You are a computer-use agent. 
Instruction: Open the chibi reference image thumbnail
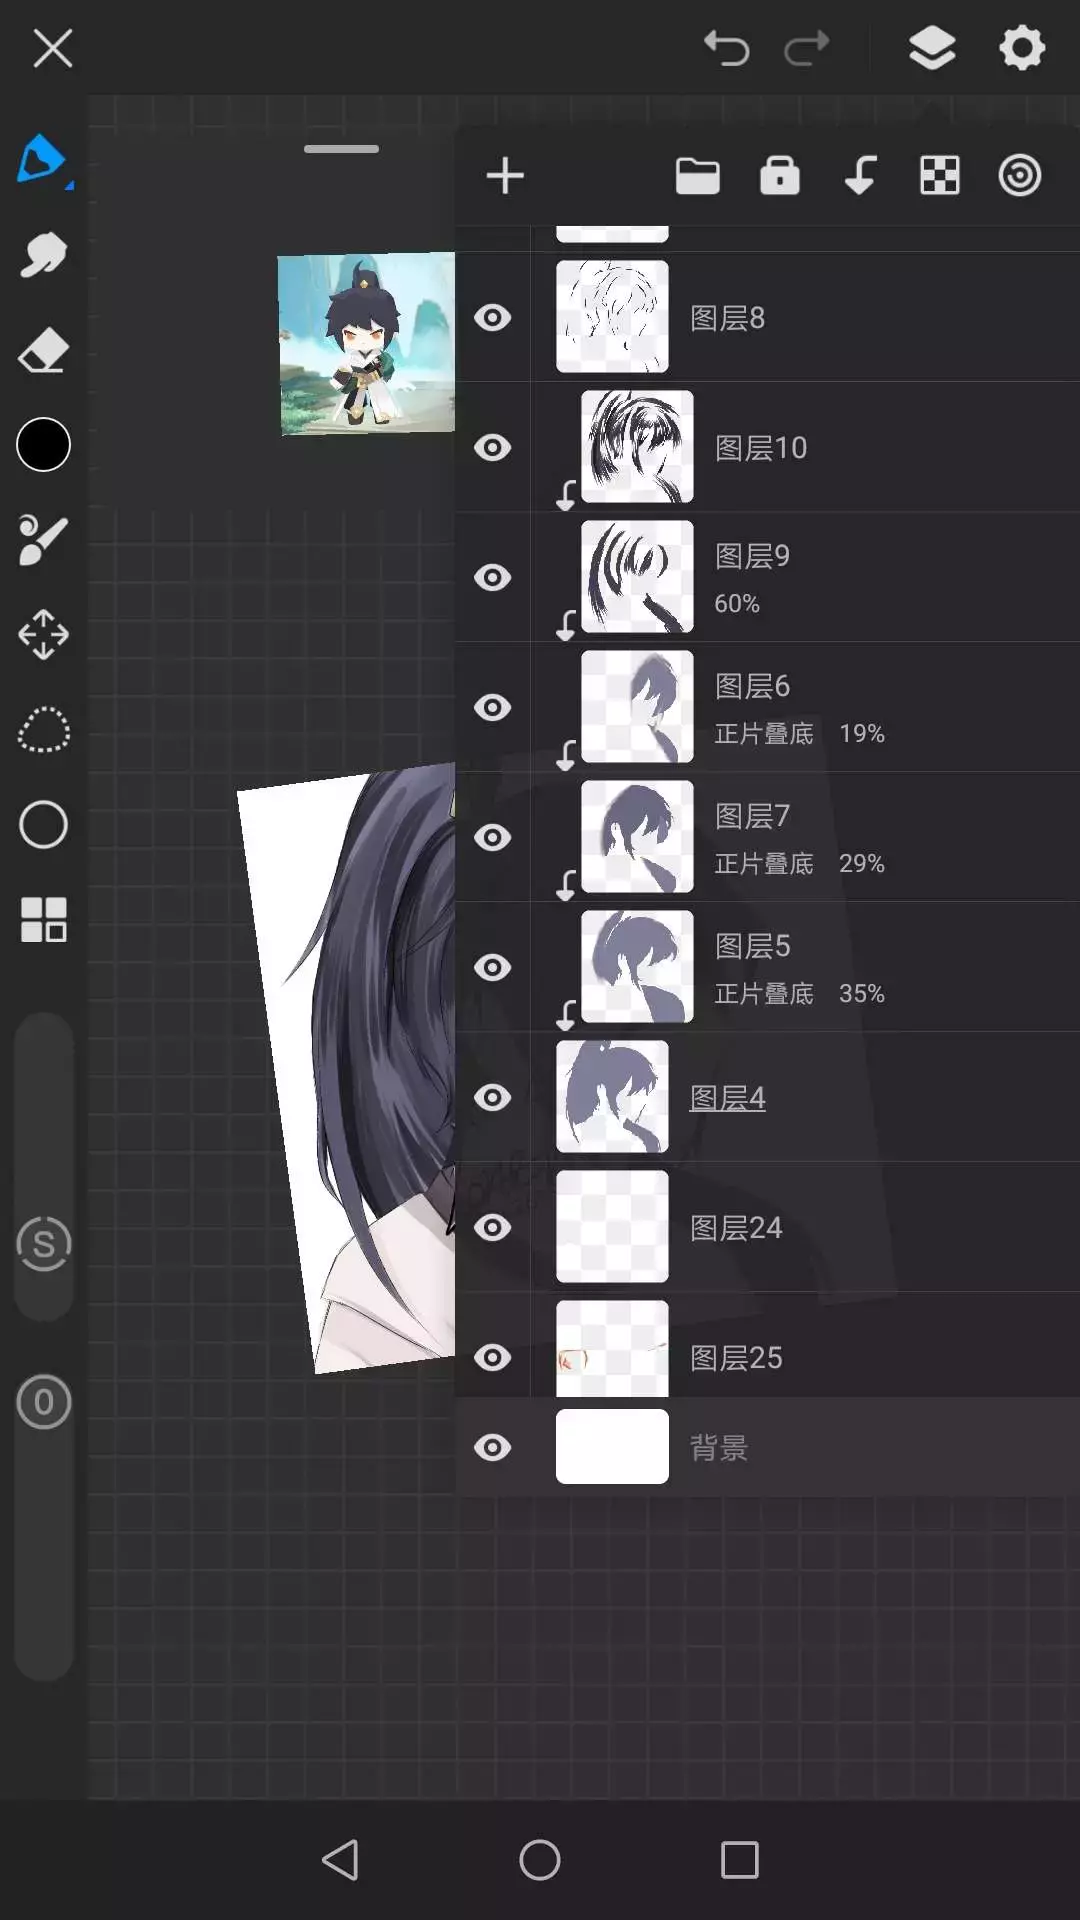(x=366, y=343)
